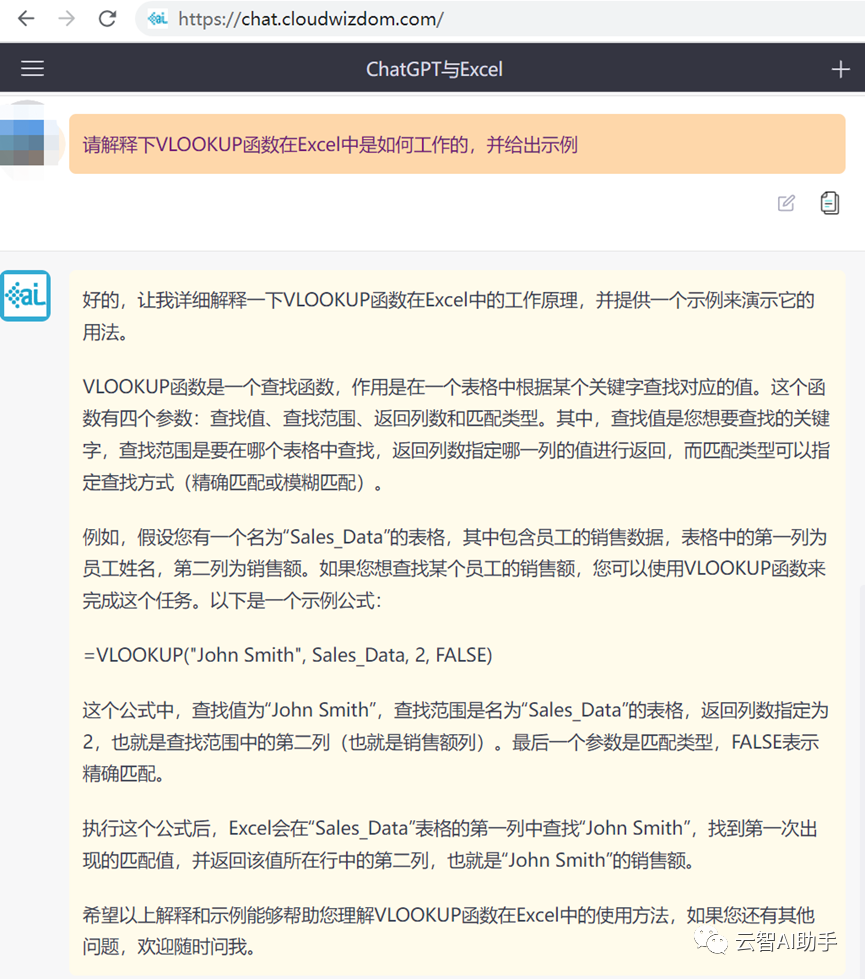865x979 pixels.
Task: Click the paragraph starting with 好的，让我详细解释
Action: tap(448, 316)
